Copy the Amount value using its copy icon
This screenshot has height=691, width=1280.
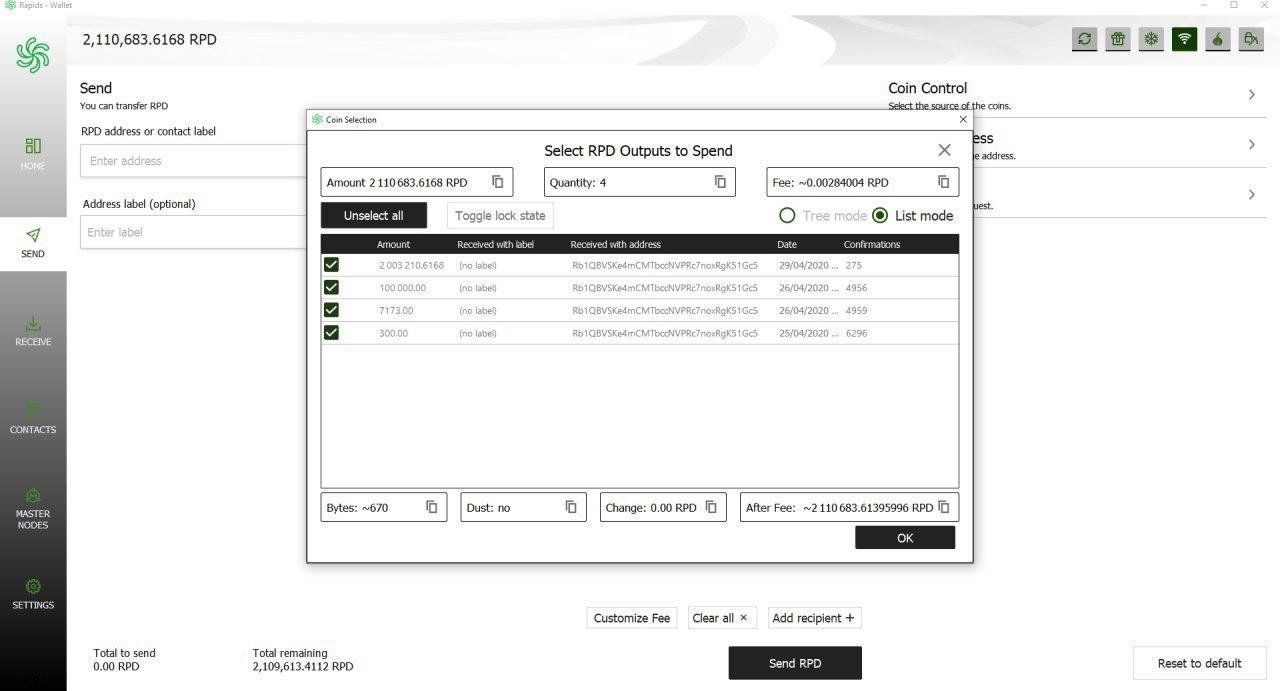[498, 182]
